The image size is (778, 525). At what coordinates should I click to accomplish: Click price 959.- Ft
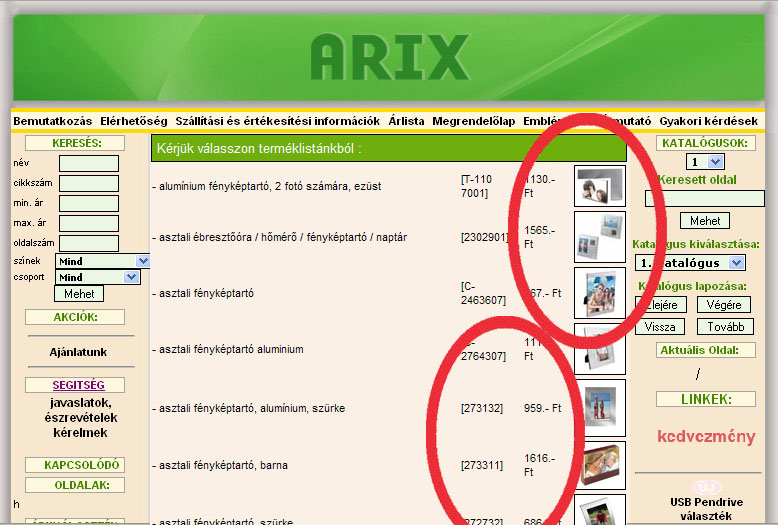(542, 408)
